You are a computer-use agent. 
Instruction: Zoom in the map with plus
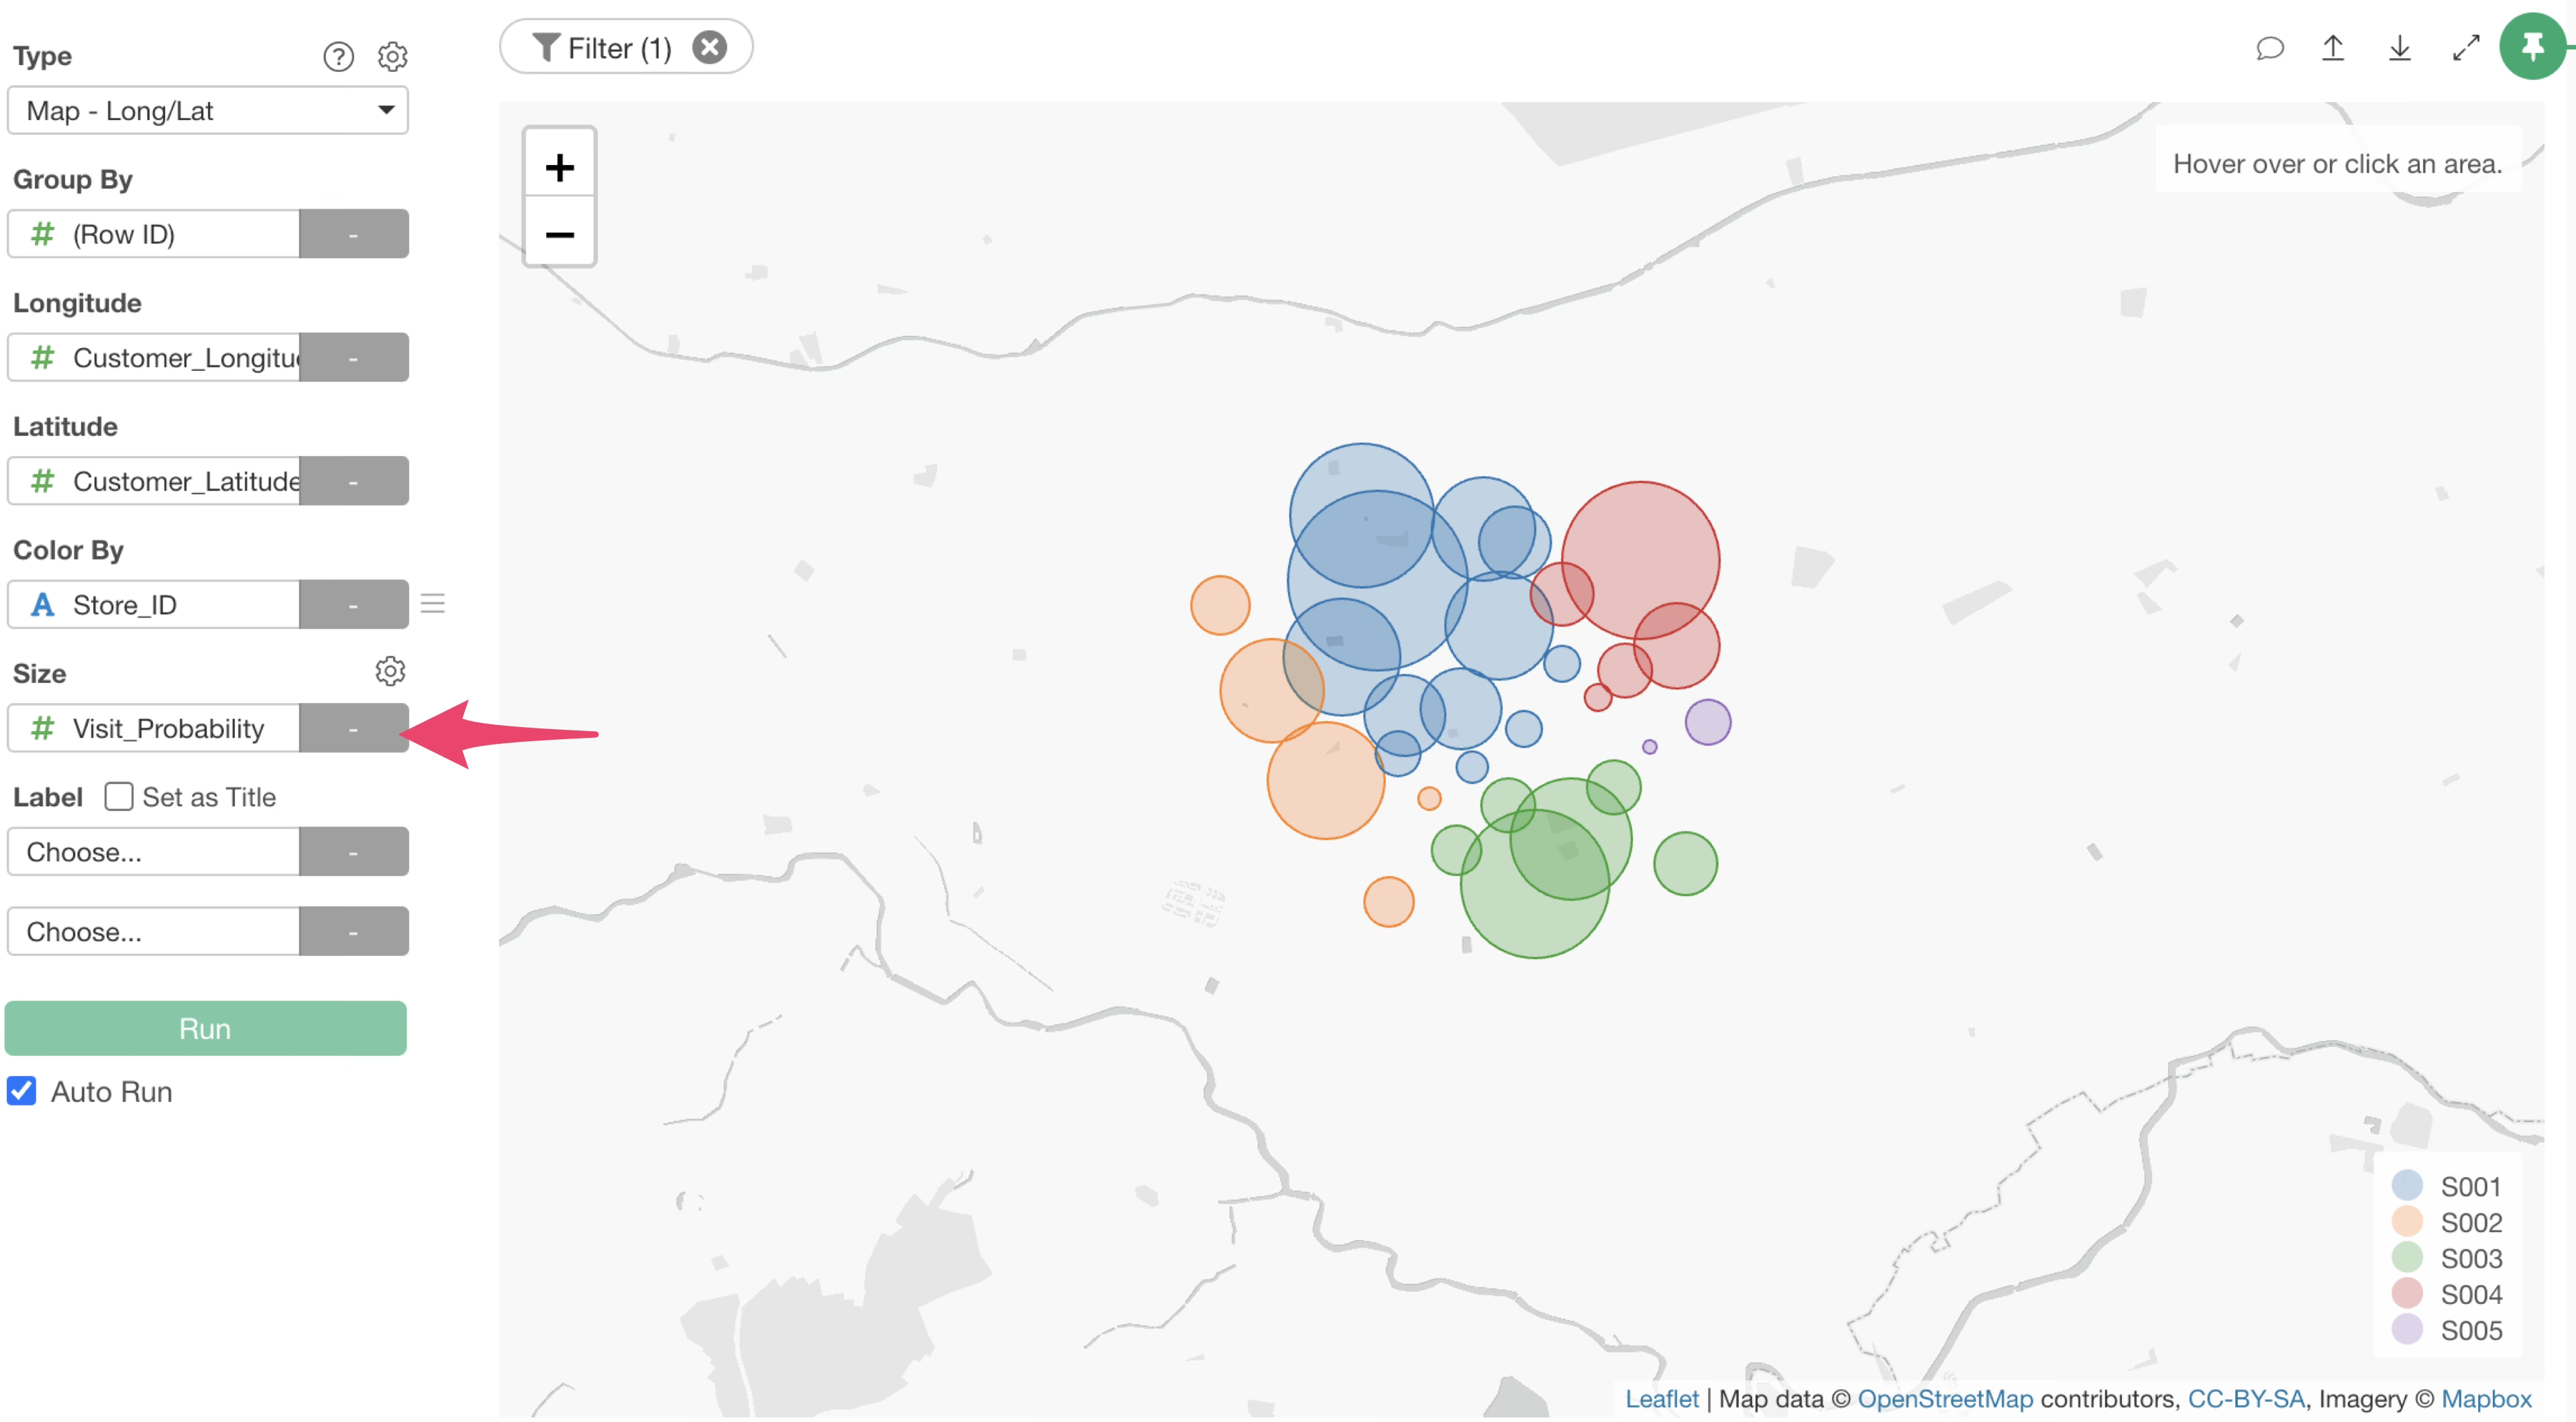559,166
